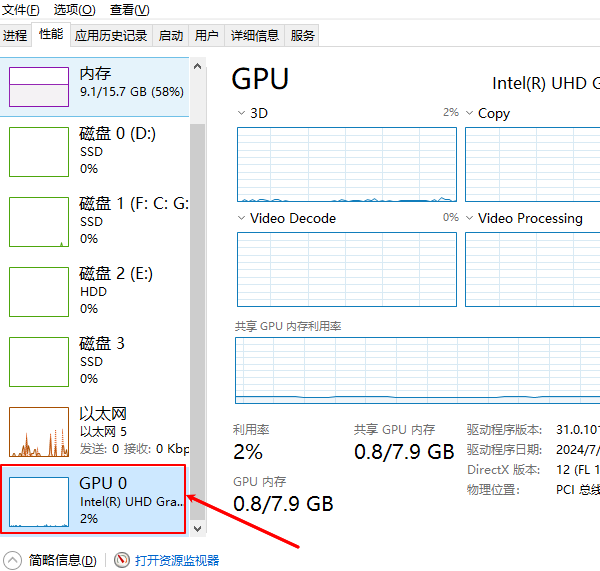Collapse with the Fewer details (简略信息) arrow icon

coord(12,560)
